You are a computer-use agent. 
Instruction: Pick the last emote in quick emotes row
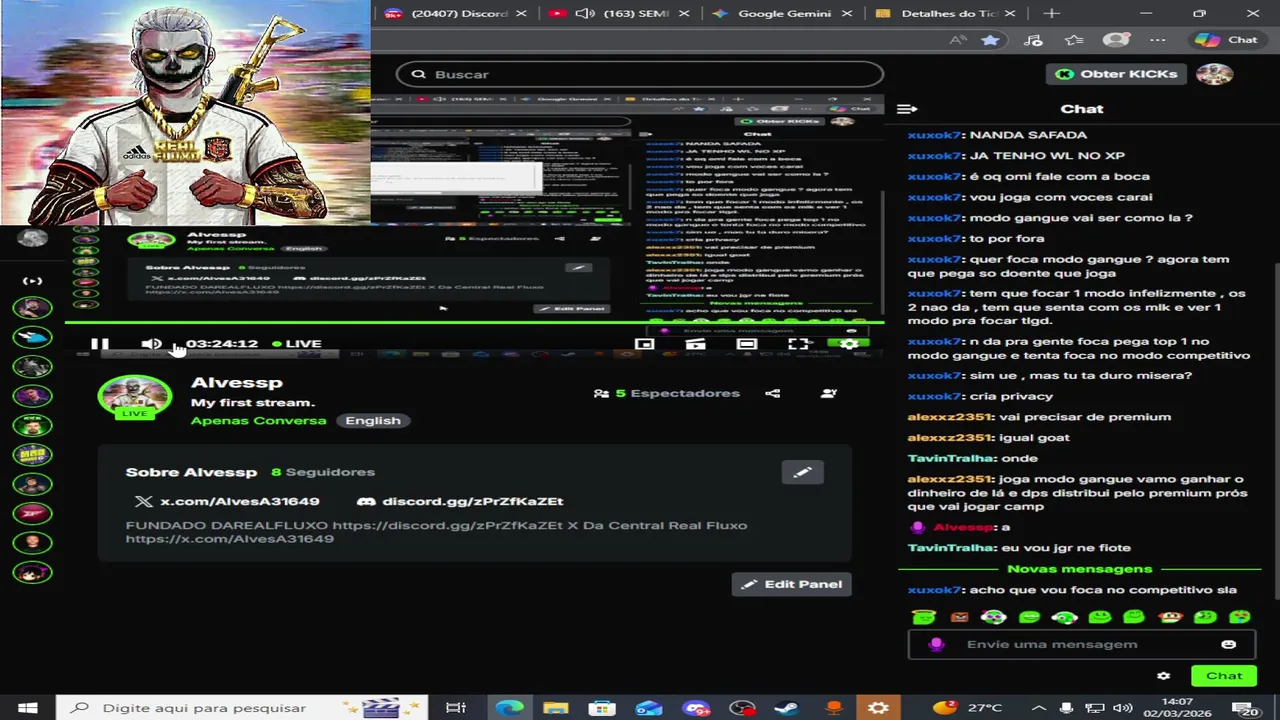tap(1239, 617)
